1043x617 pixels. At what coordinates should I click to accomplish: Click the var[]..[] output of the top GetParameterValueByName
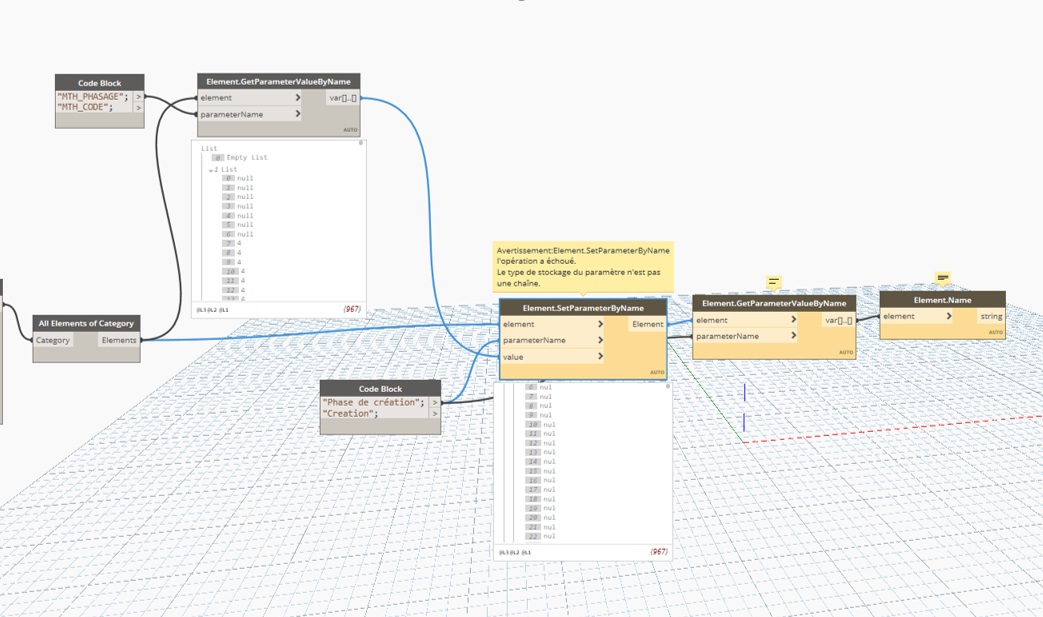point(343,98)
